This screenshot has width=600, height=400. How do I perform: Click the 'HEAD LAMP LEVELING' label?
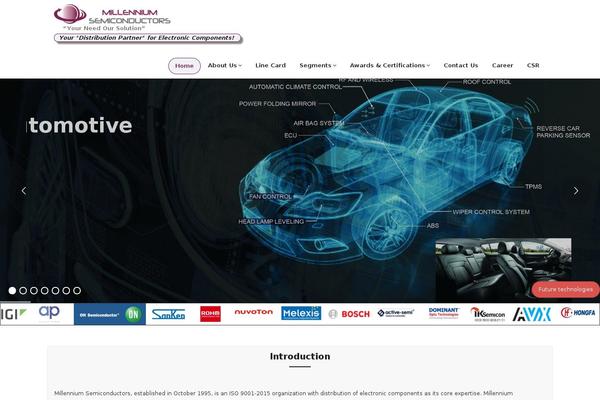[x=271, y=222]
